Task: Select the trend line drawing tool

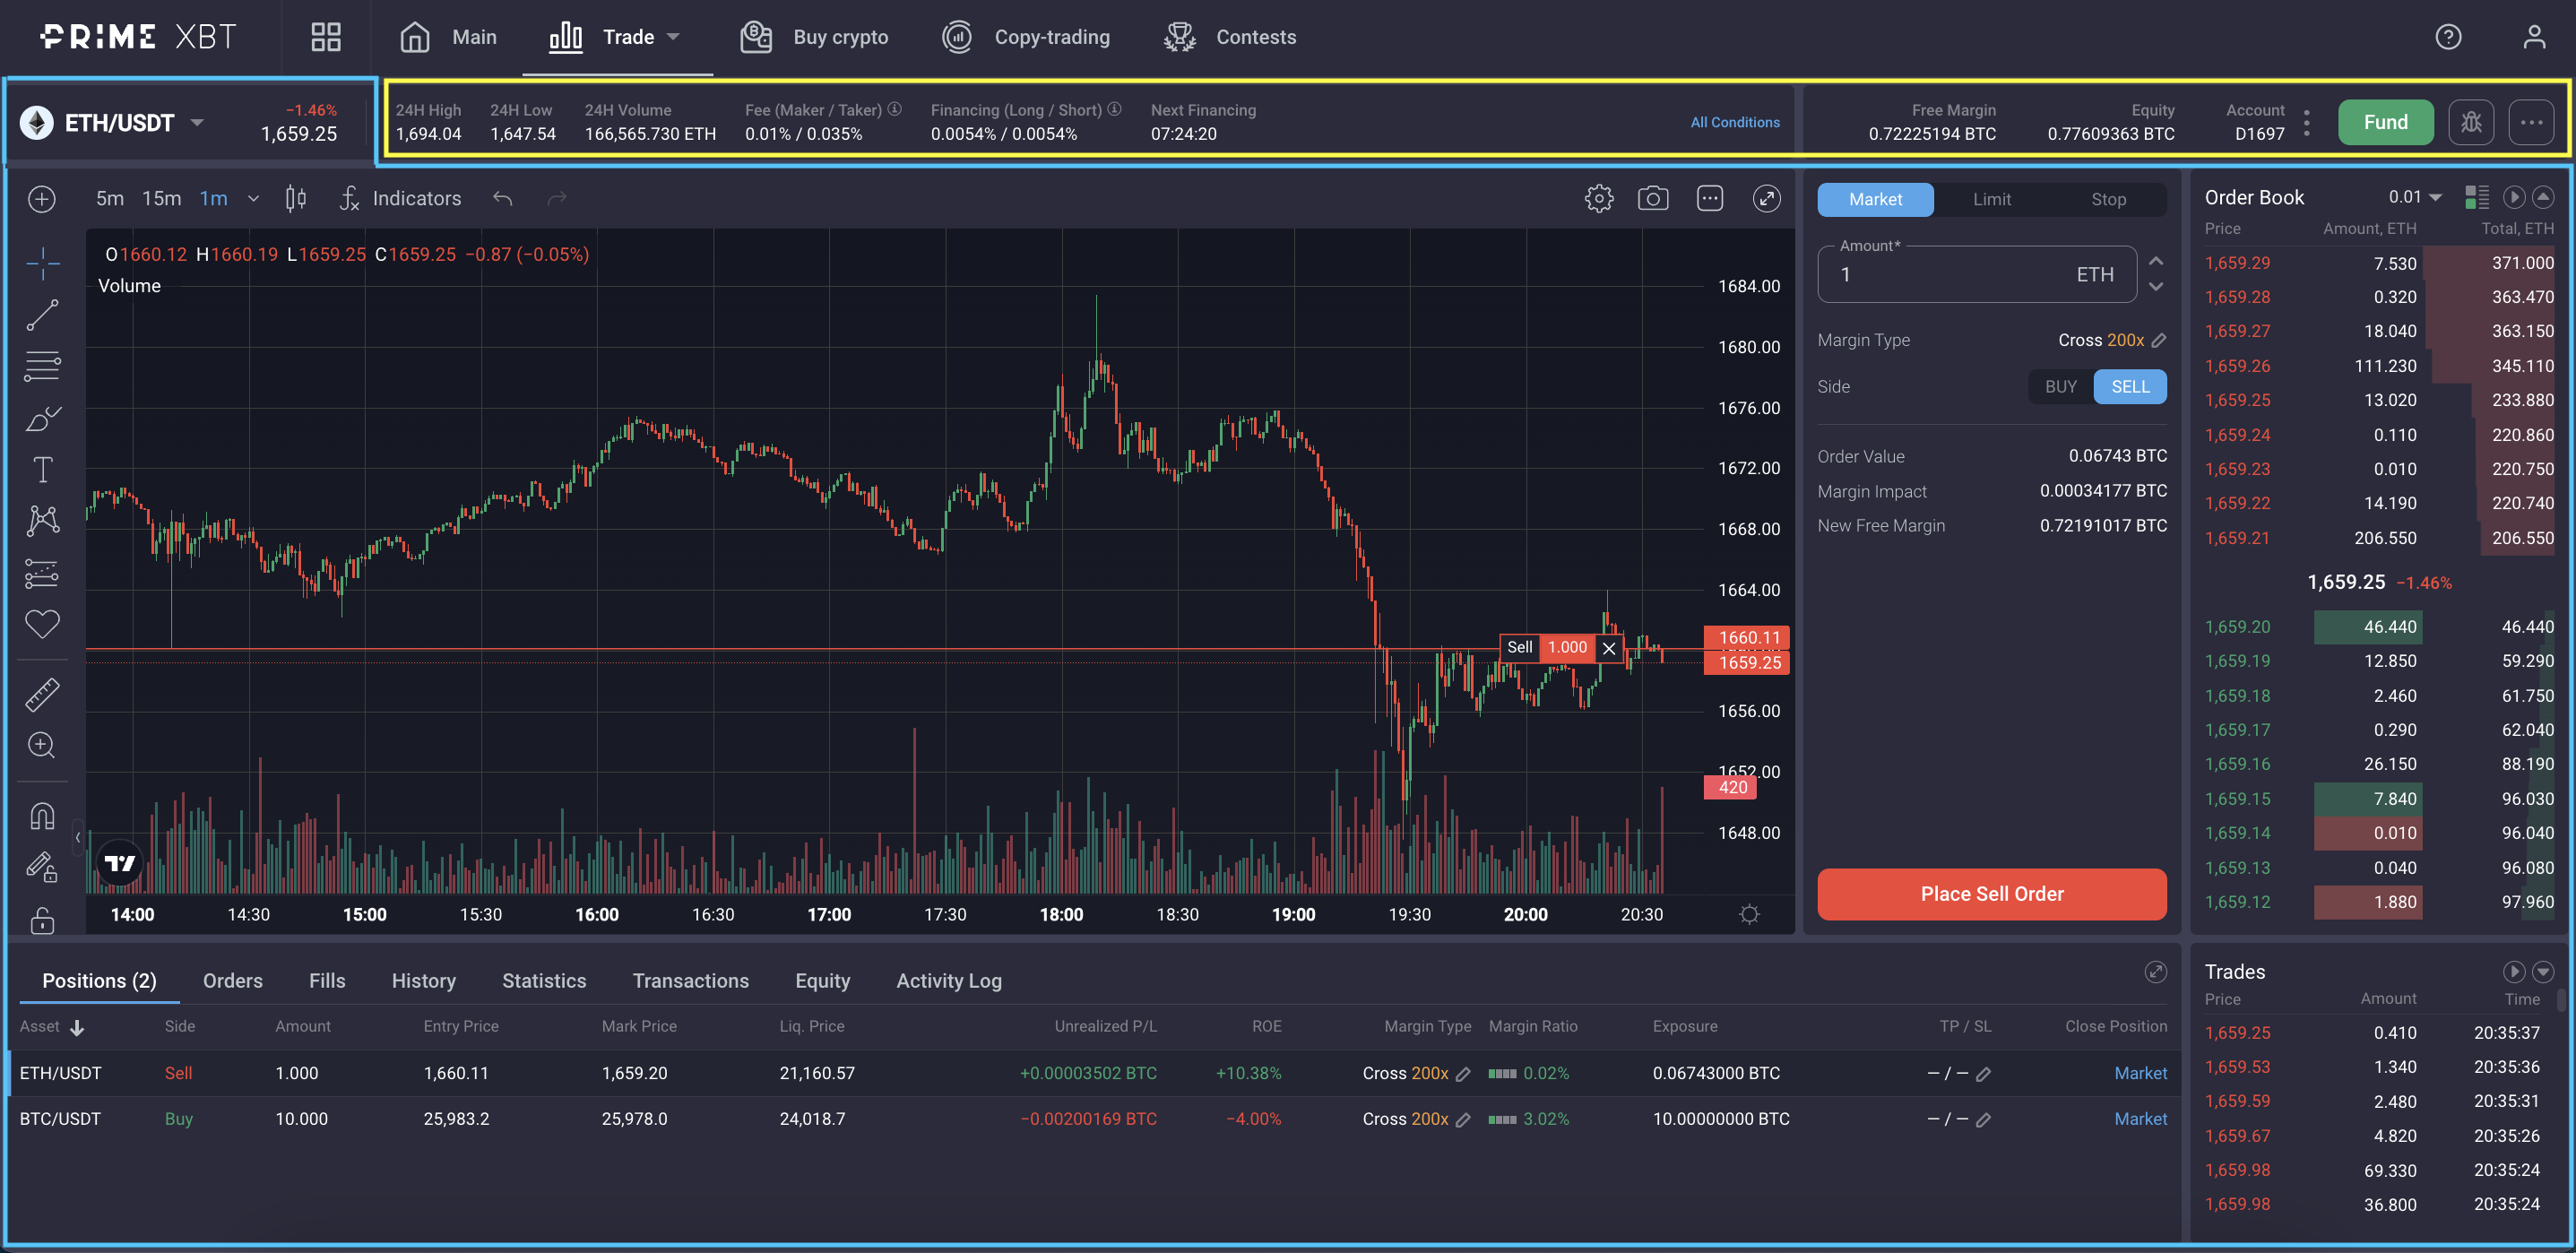Action: coord(42,315)
